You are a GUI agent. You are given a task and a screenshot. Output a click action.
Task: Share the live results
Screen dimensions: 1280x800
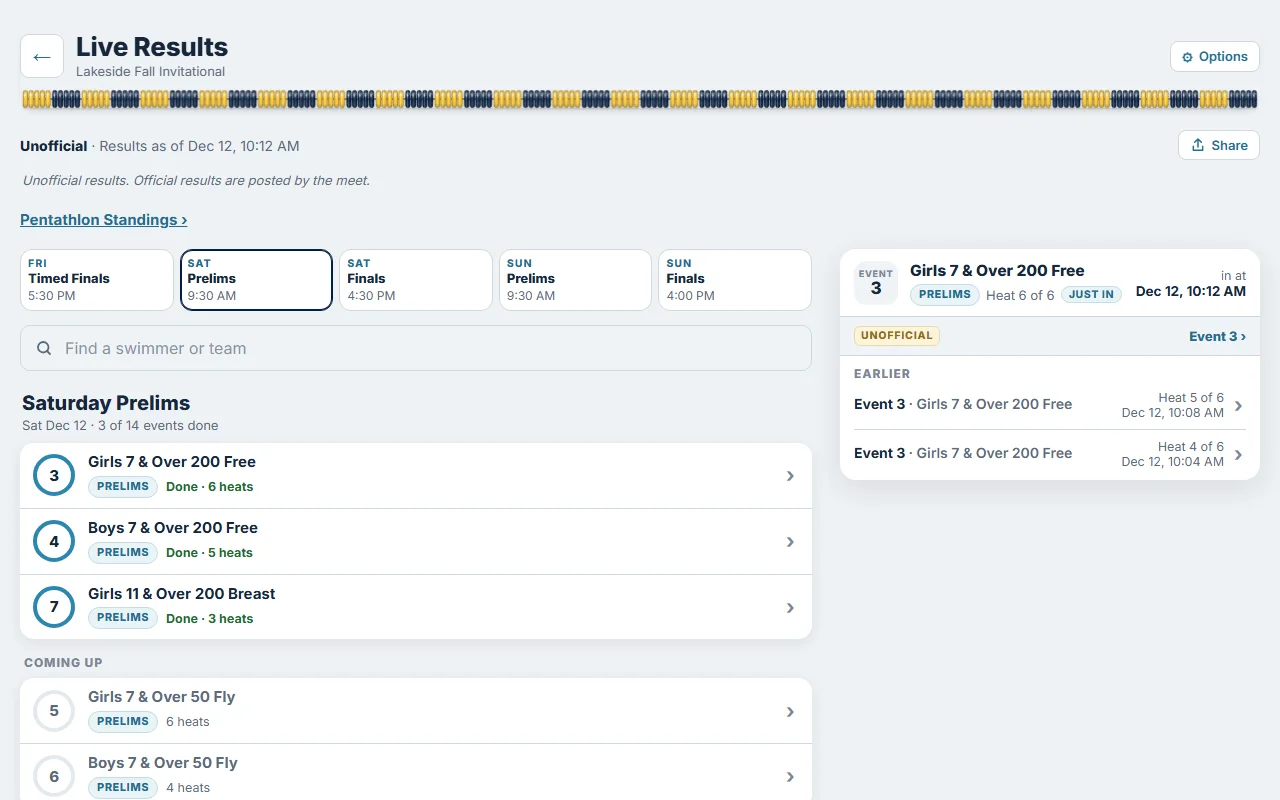(x=1218, y=145)
